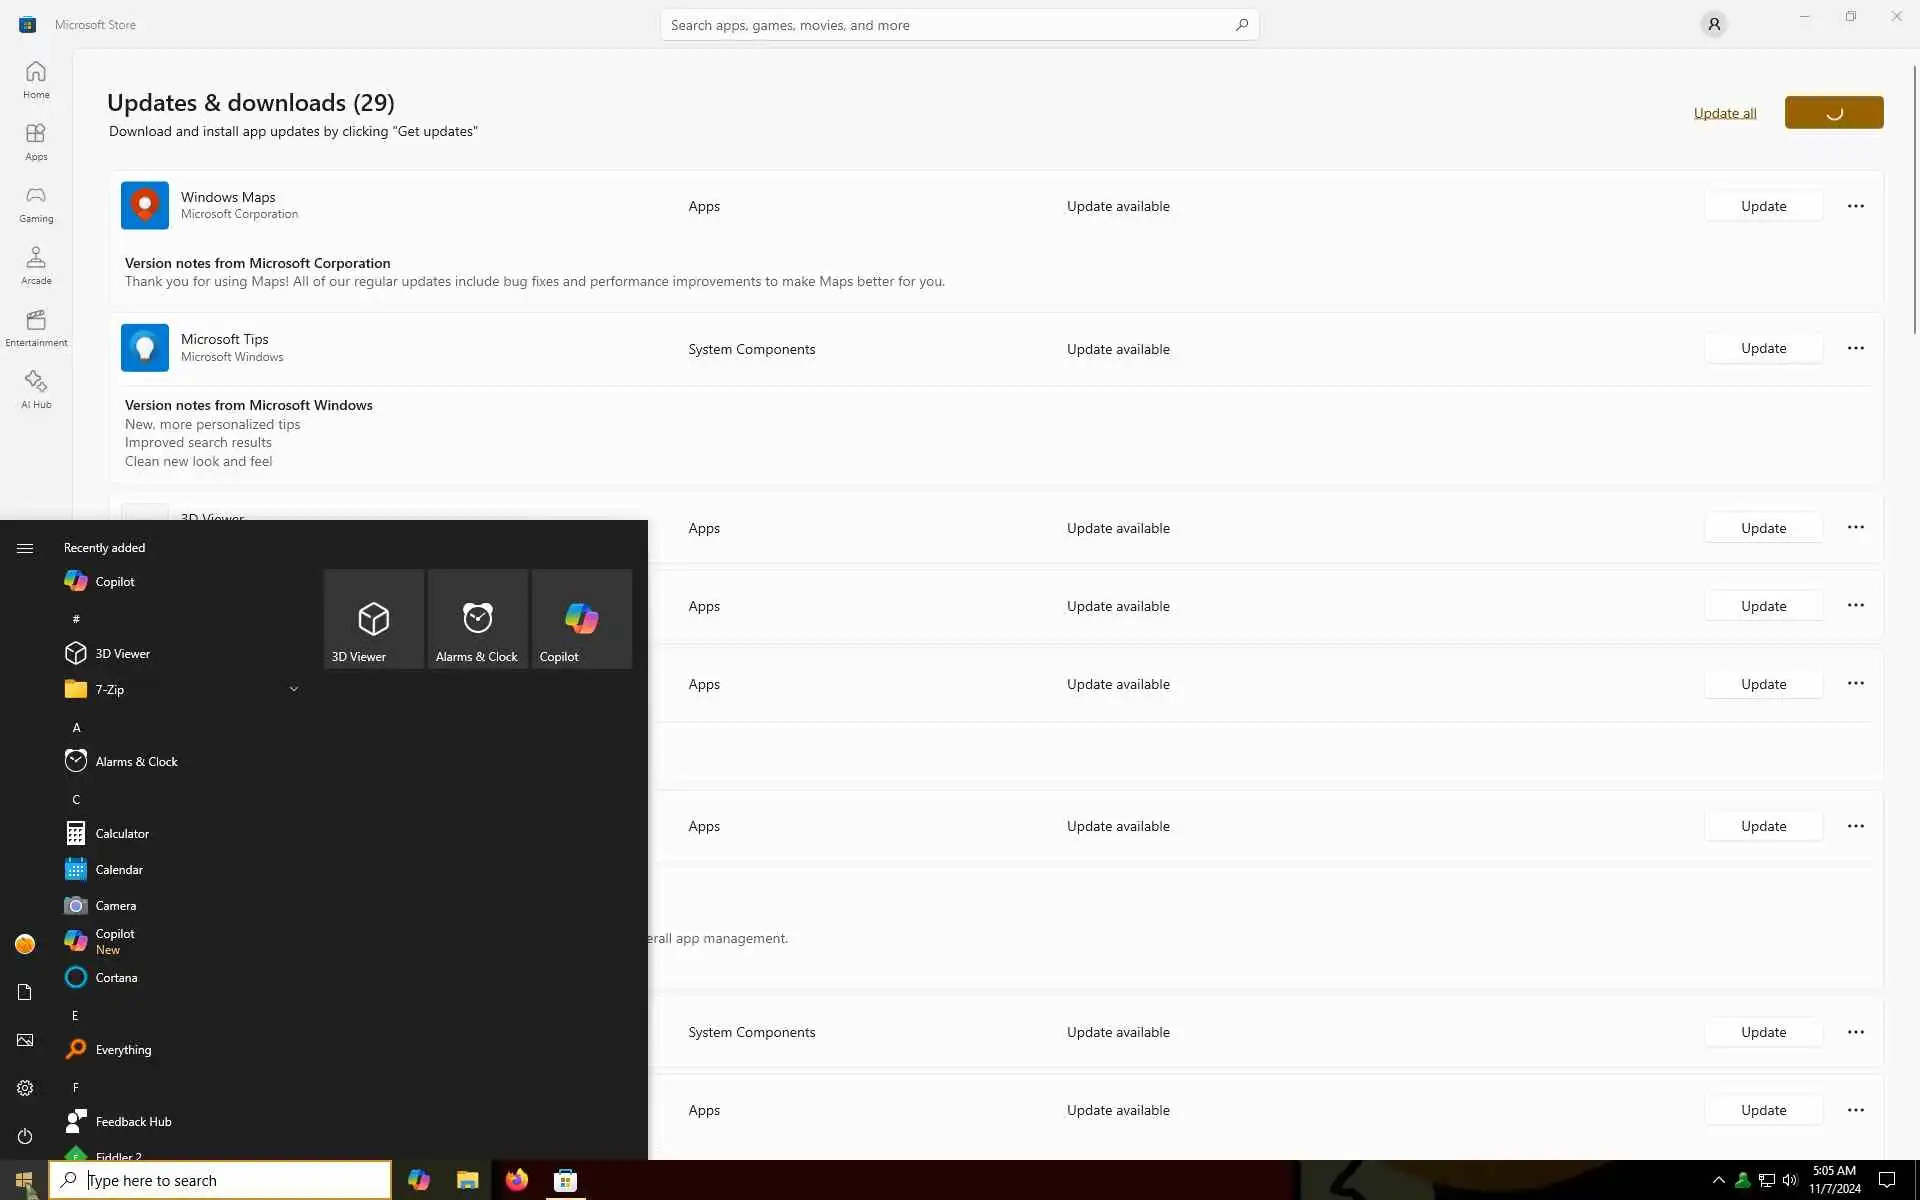
Task: Go to Home tab in Store
Action: (36, 80)
